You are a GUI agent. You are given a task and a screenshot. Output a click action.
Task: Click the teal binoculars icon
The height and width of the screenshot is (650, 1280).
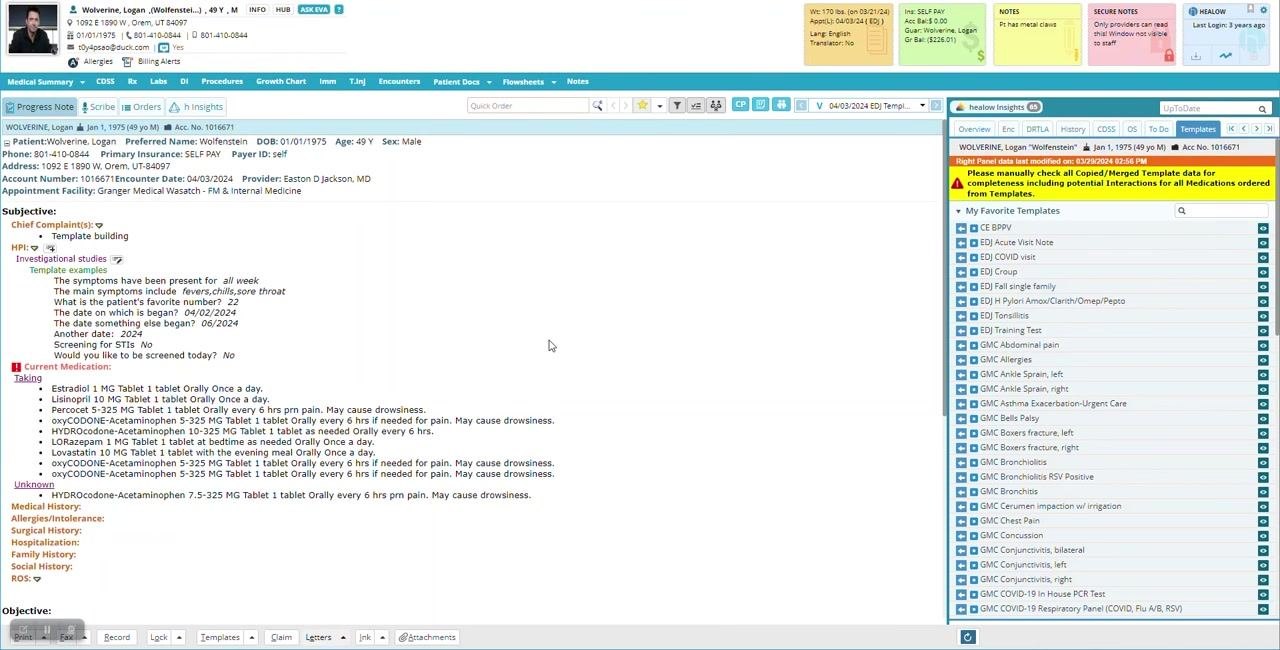pyautogui.click(x=781, y=105)
